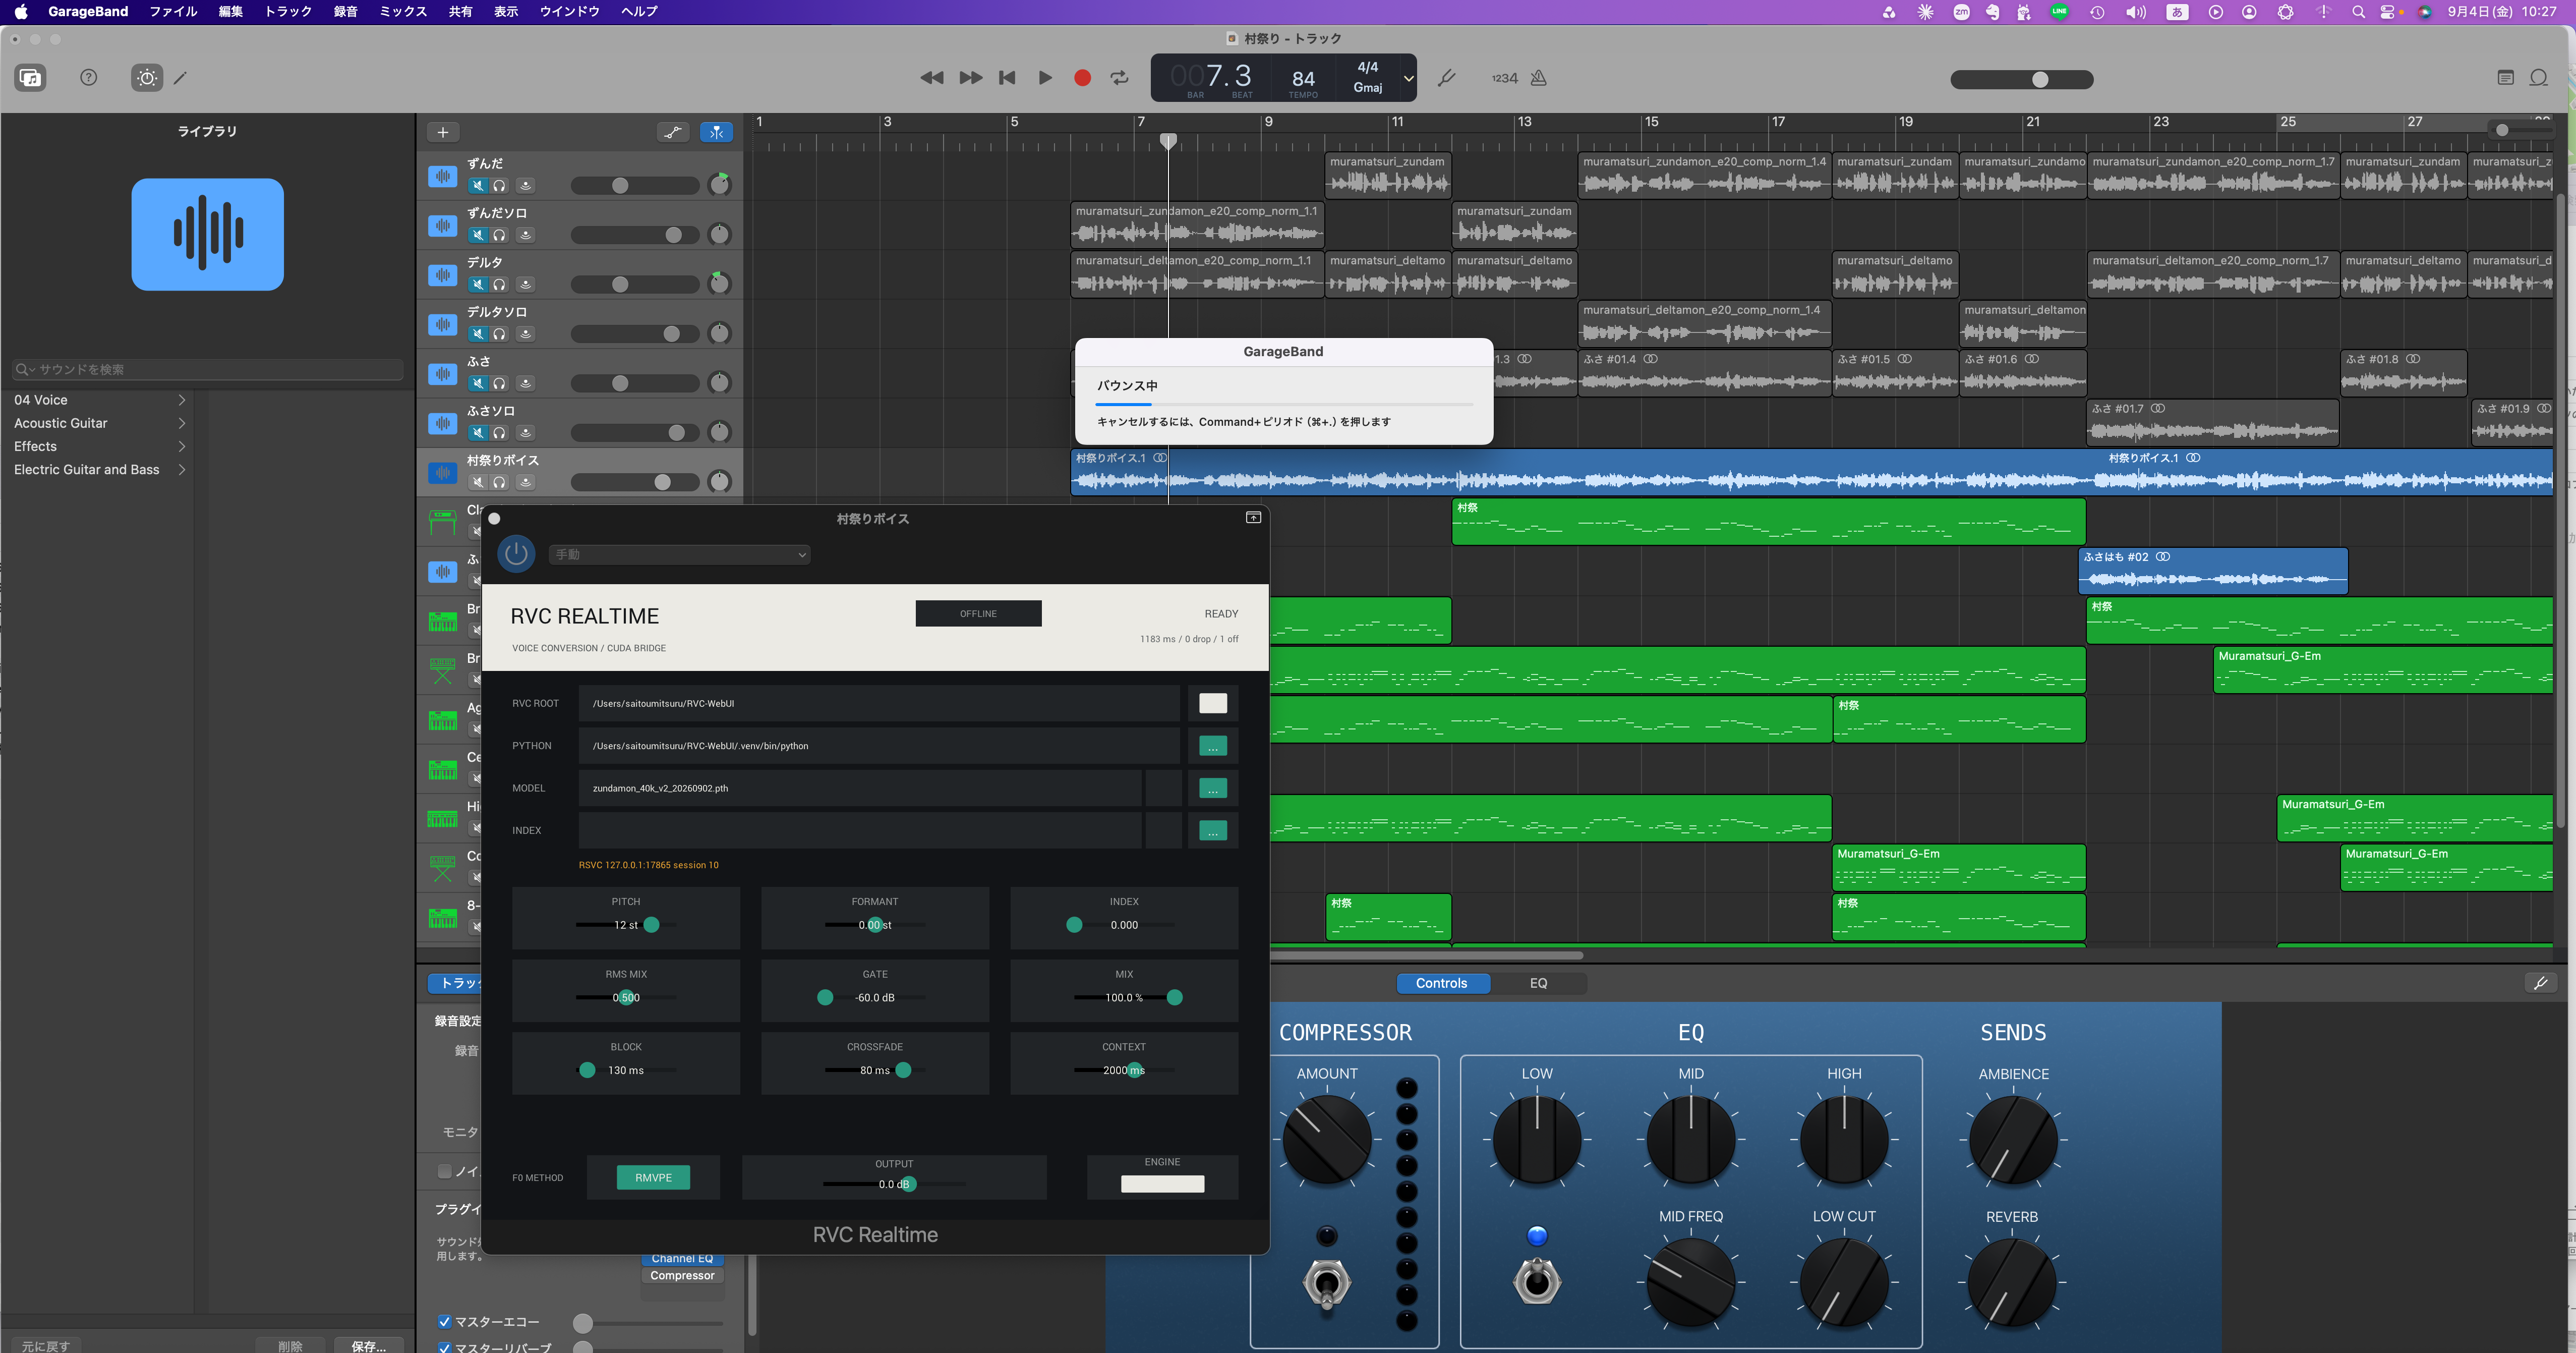
Task: Solo the ふさ track with headphones
Action: click(499, 384)
